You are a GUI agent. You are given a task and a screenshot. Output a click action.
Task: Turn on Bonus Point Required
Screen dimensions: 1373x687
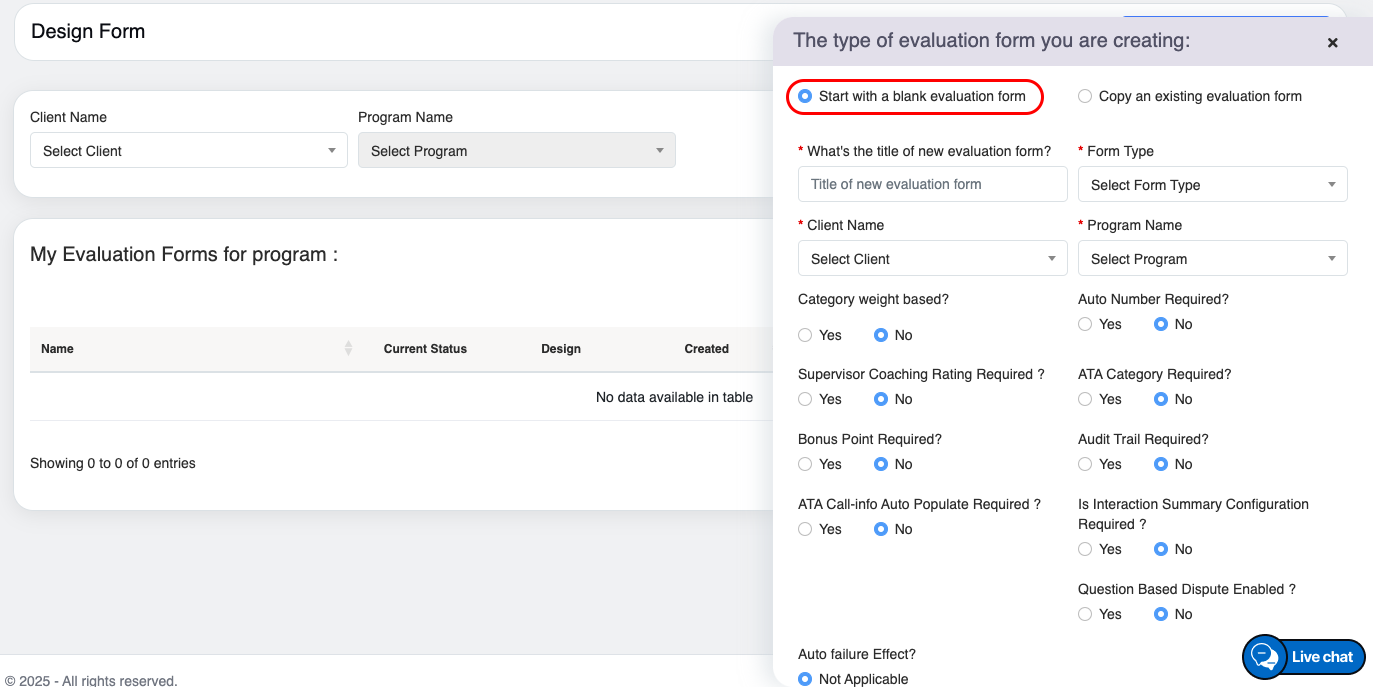[x=806, y=464]
